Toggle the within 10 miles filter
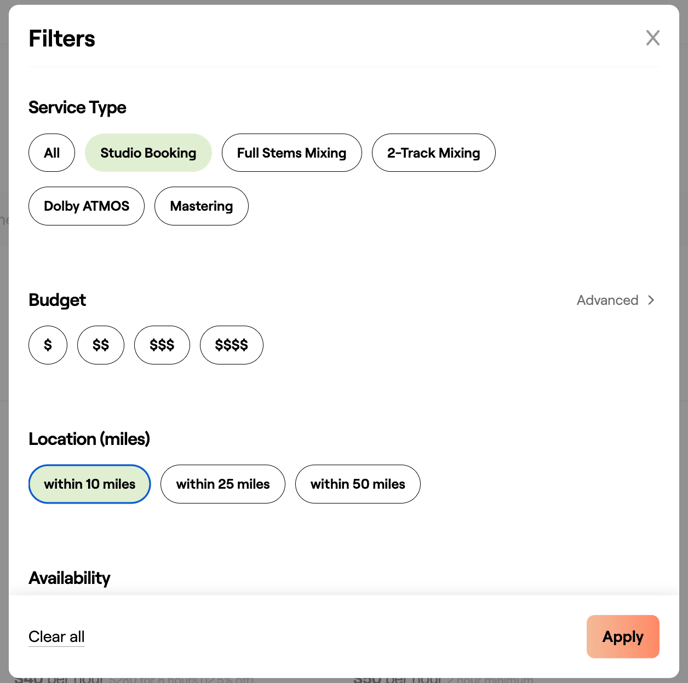The width and height of the screenshot is (688, 683). 89,484
